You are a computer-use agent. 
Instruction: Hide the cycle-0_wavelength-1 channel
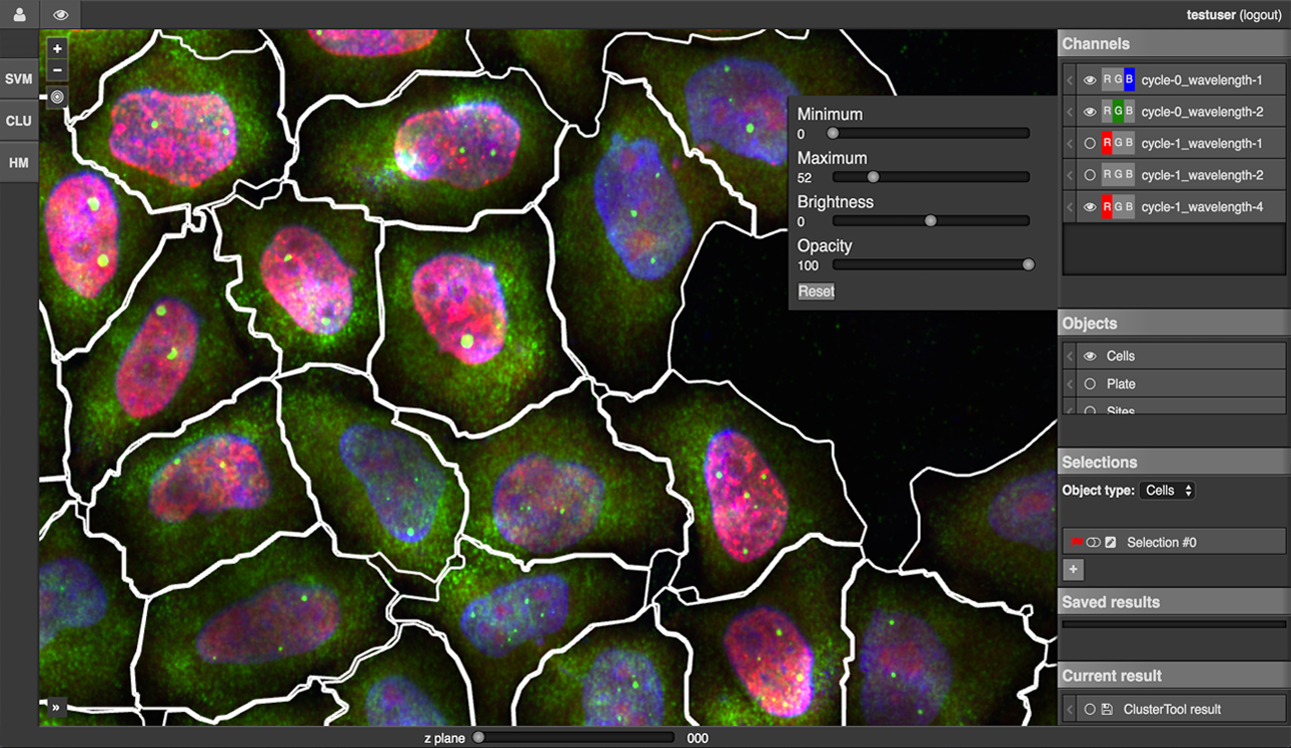coord(1090,80)
